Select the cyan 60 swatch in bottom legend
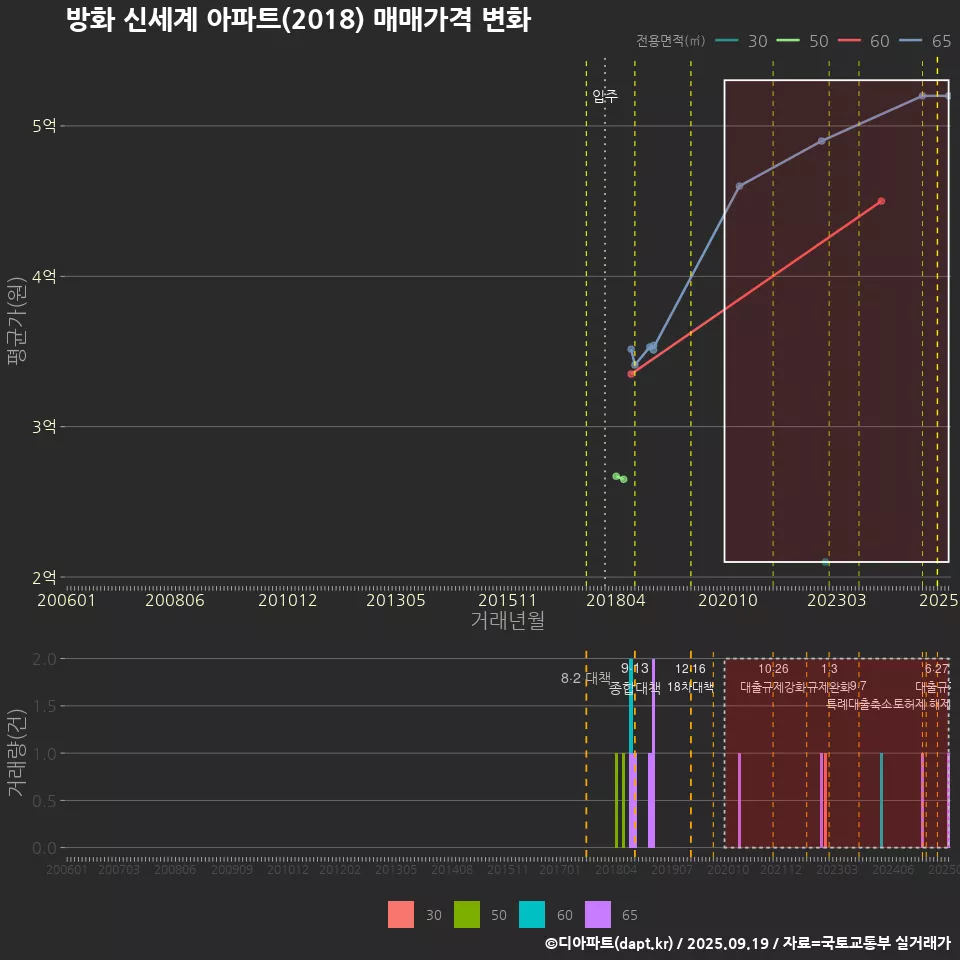 tap(533, 914)
